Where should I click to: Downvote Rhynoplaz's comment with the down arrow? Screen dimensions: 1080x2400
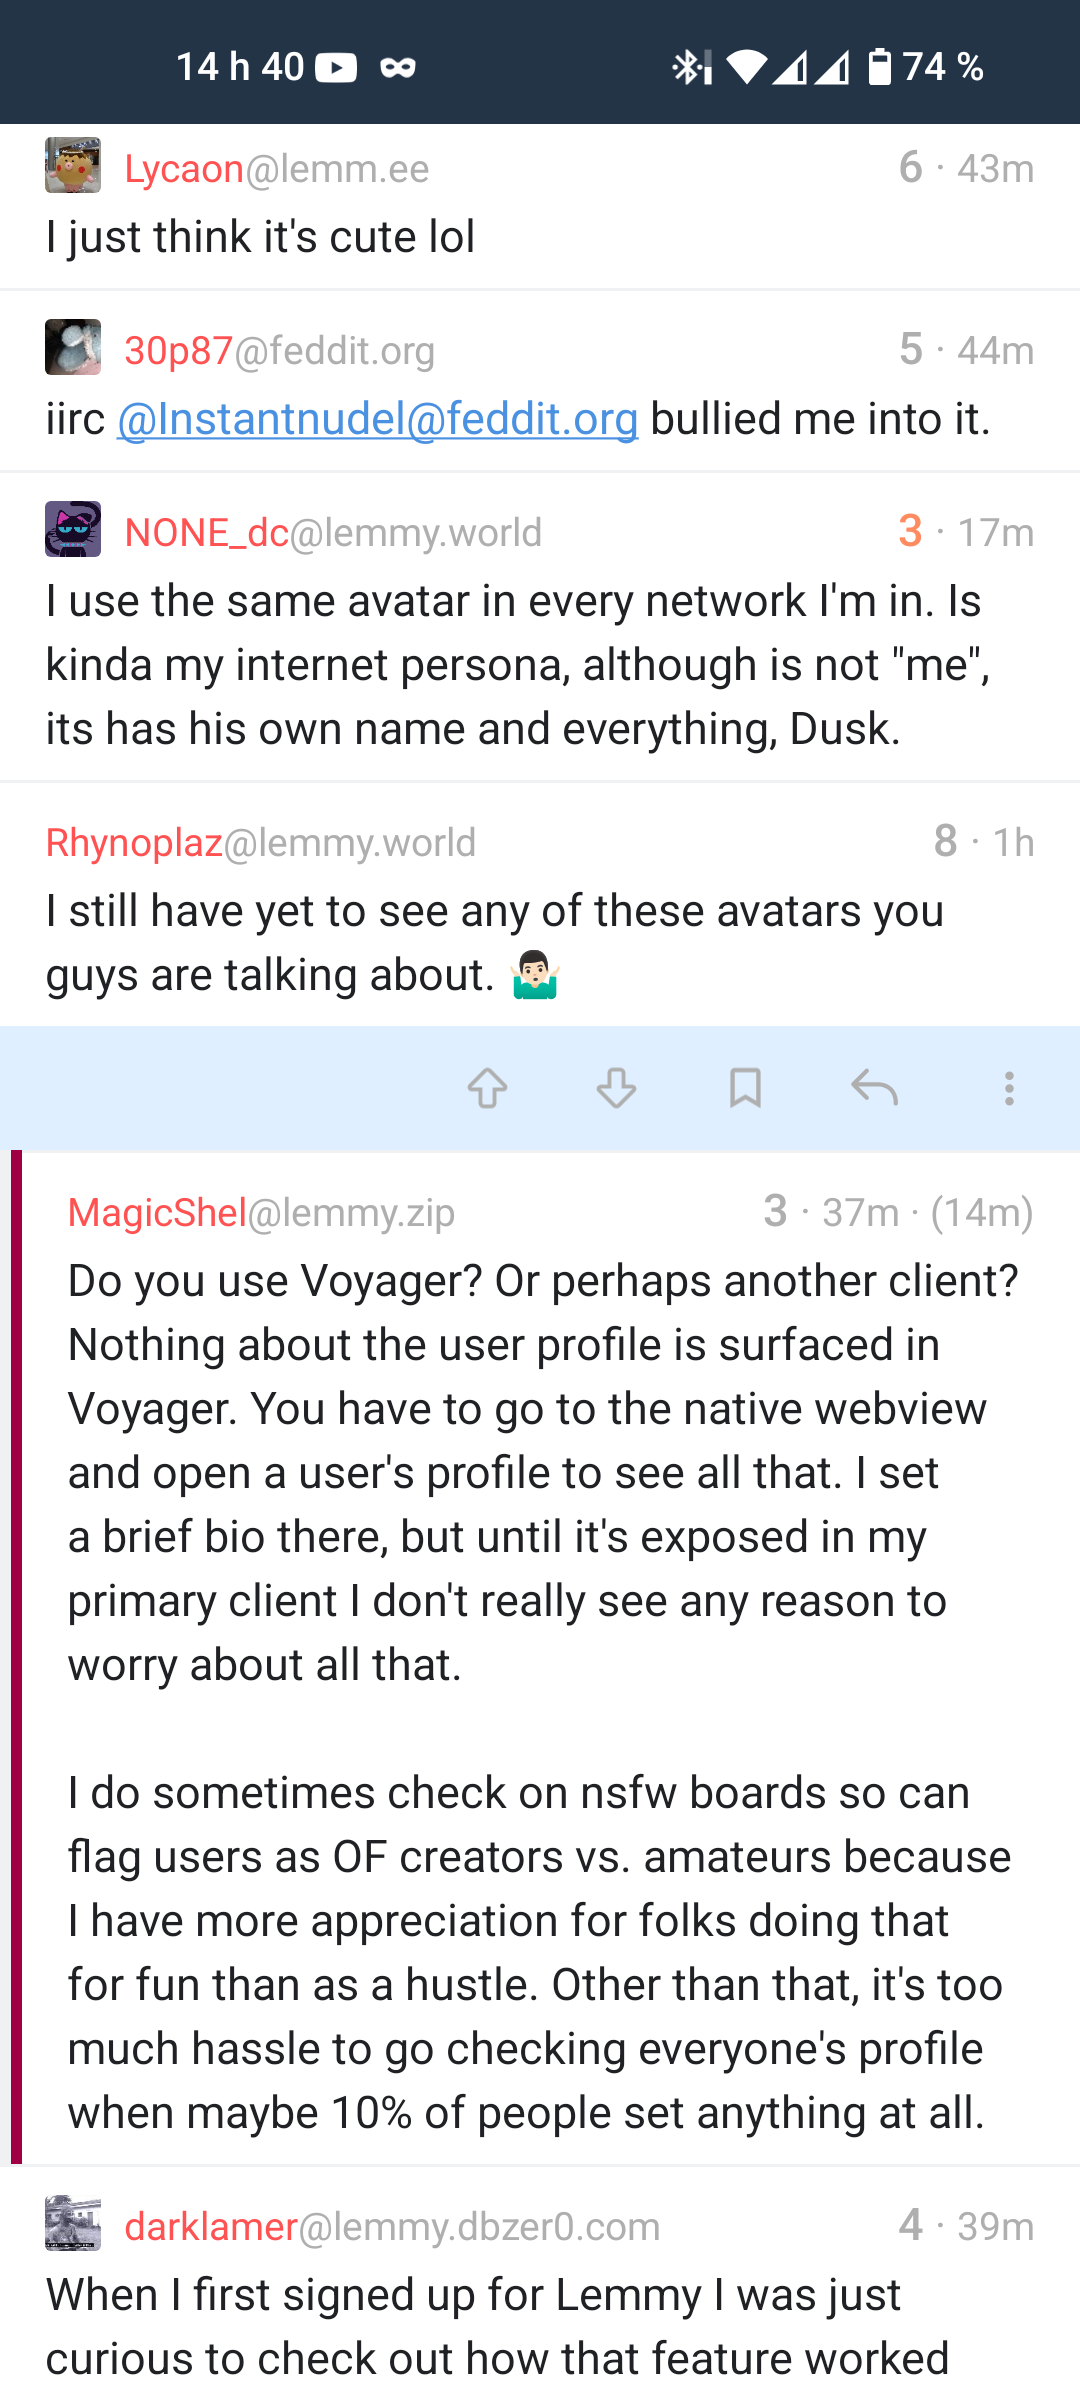pyautogui.click(x=616, y=1088)
